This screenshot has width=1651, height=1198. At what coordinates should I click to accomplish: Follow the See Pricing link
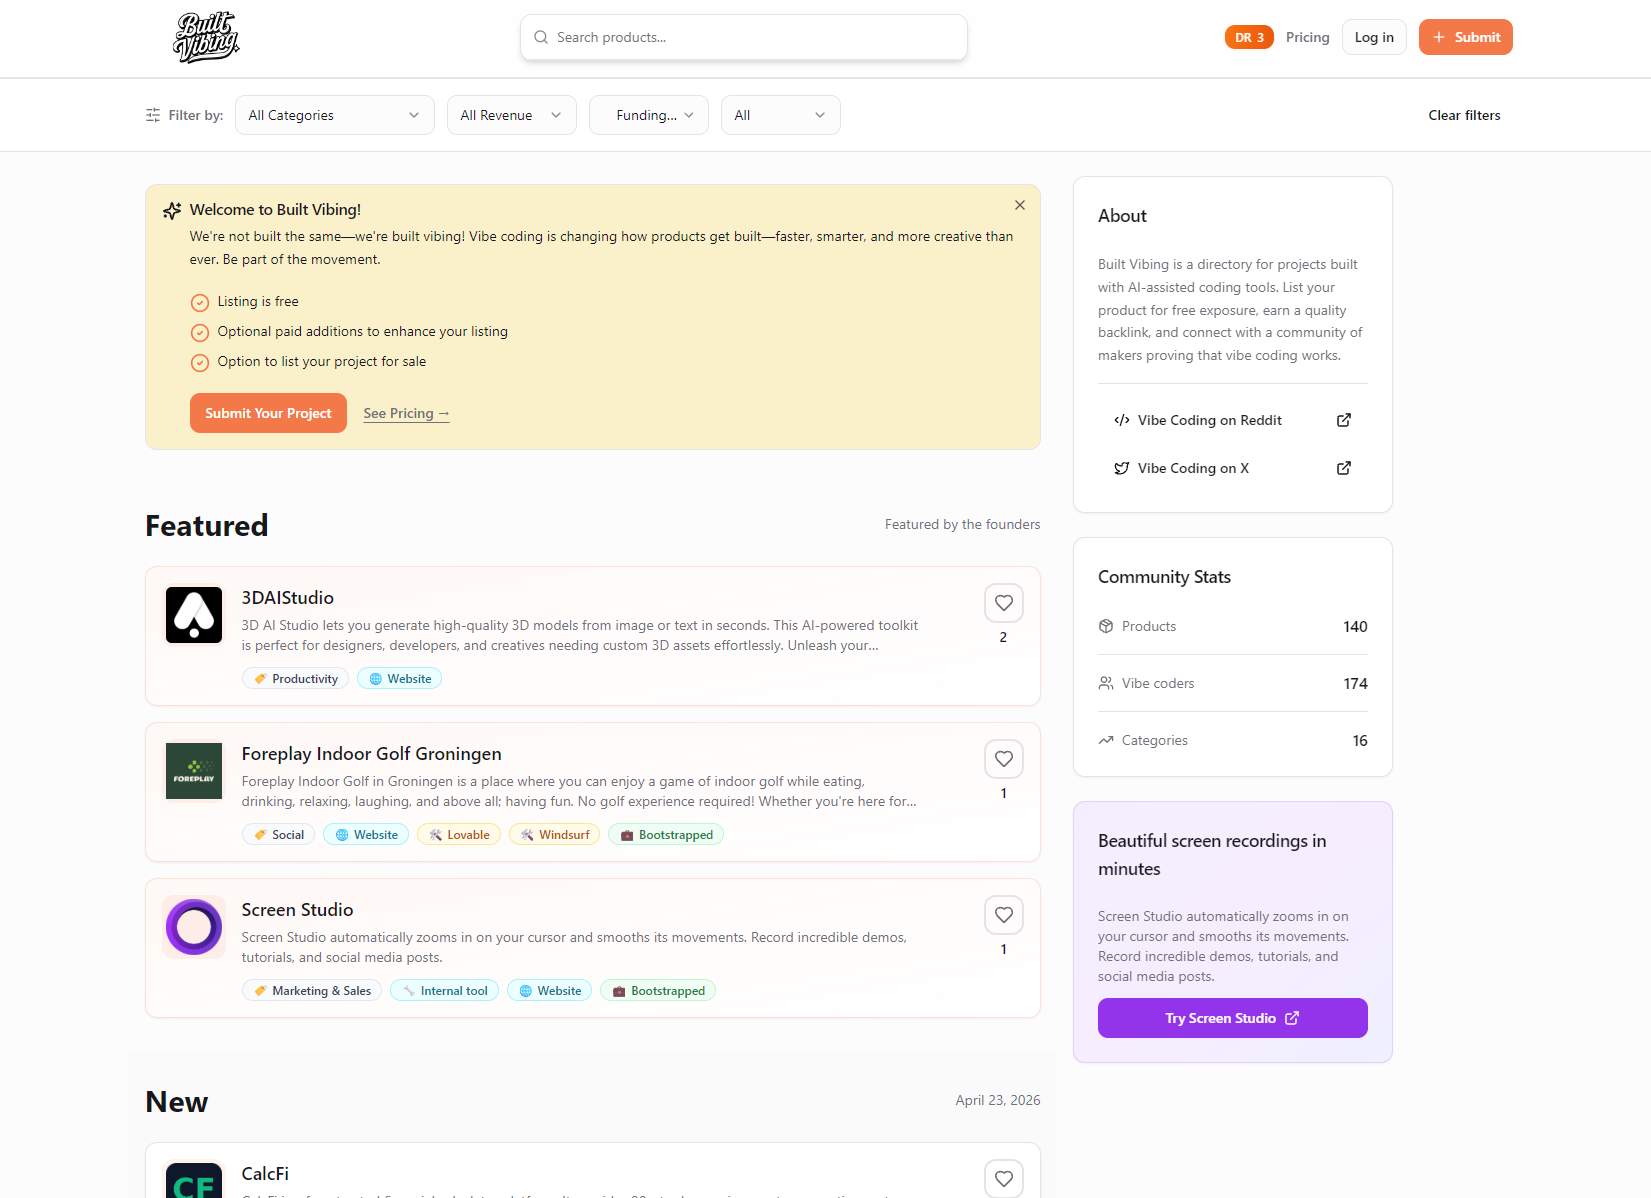406,413
